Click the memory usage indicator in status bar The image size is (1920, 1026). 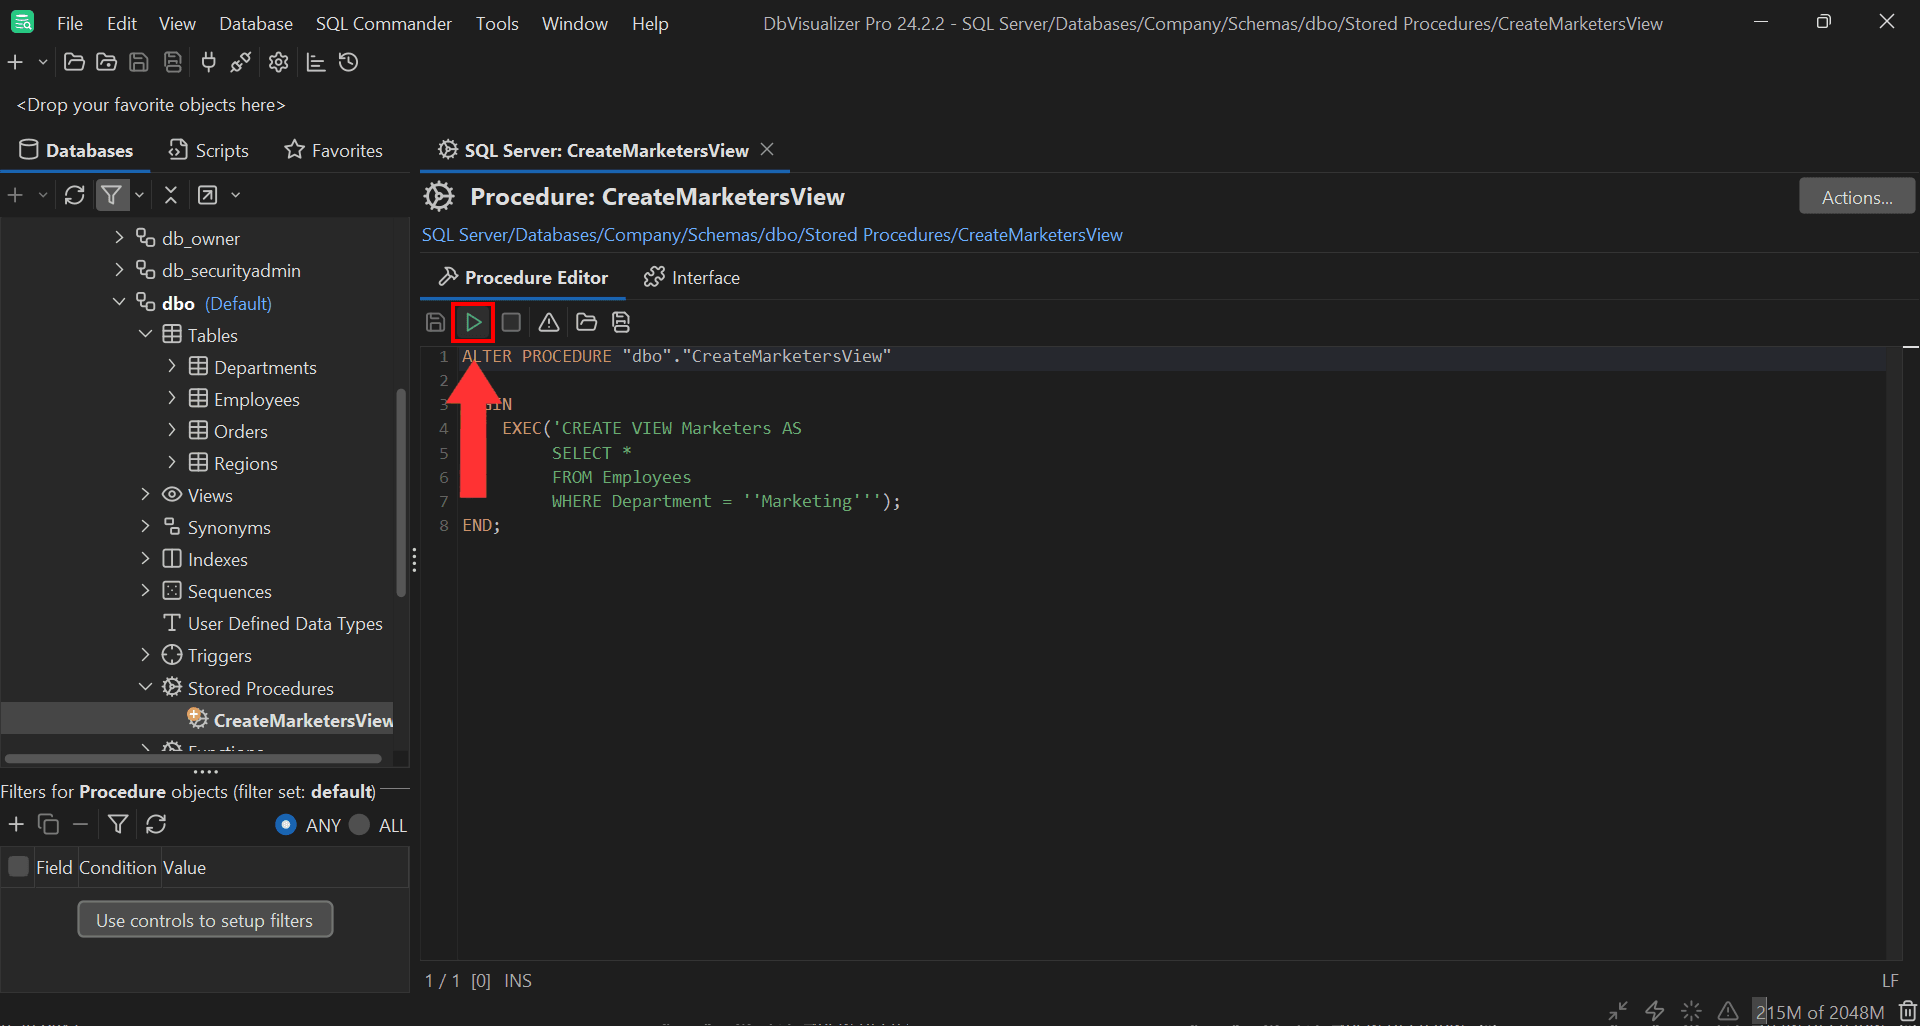click(1818, 1011)
